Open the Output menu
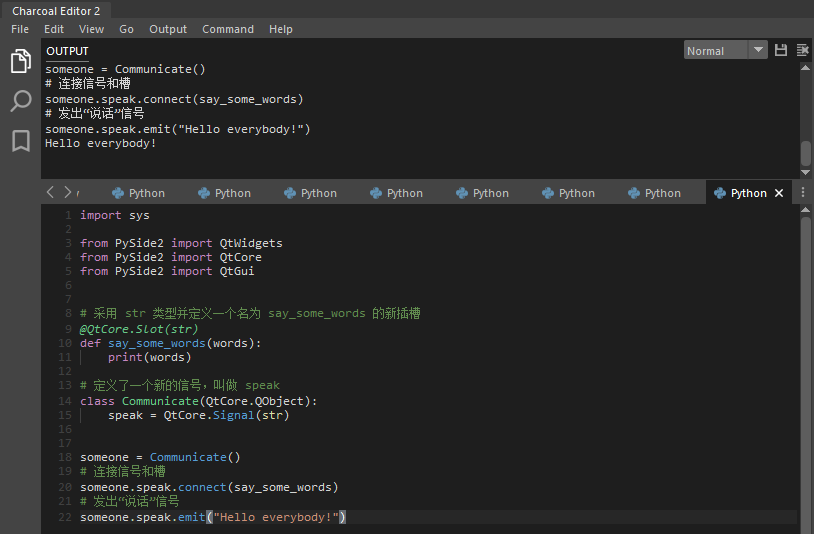The image size is (814, 534). coord(168,29)
